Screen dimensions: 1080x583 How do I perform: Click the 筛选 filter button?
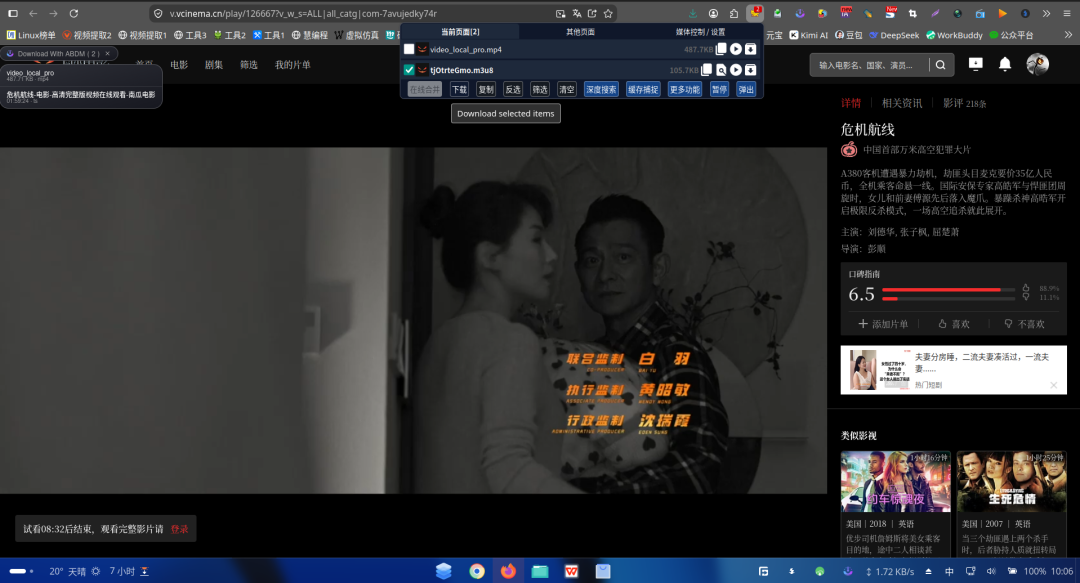(540, 90)
